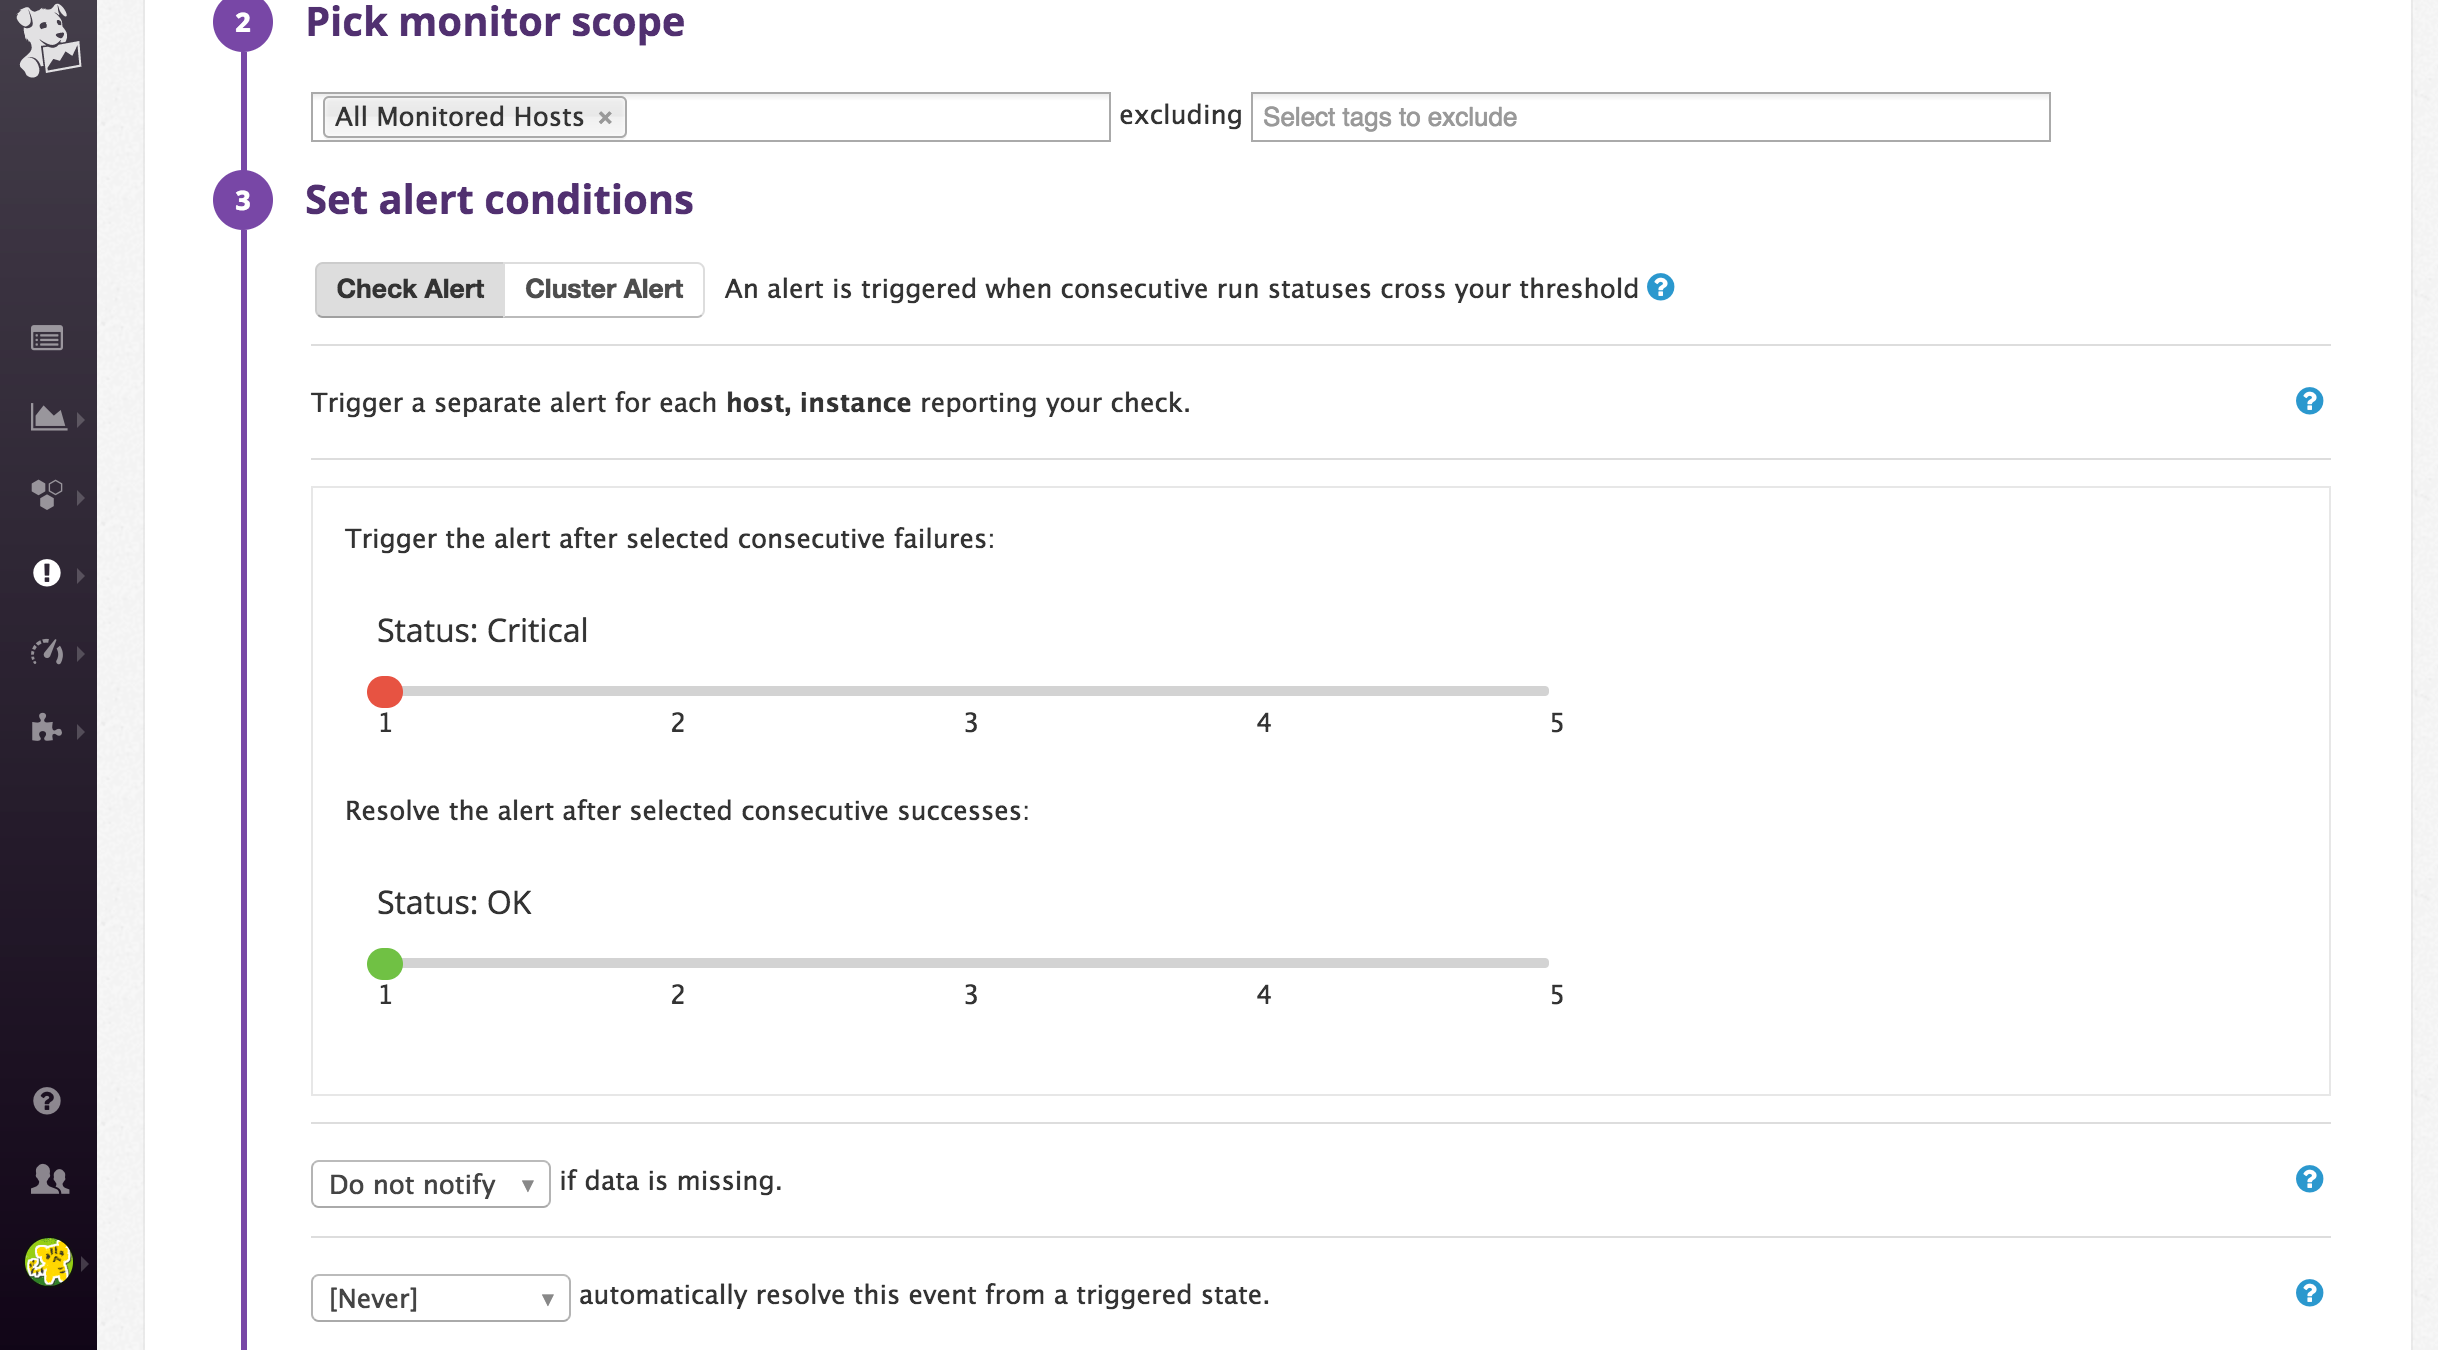Click the threshold help tooltip icon
The image size is (2438, 1350).
click(1661, 288)
